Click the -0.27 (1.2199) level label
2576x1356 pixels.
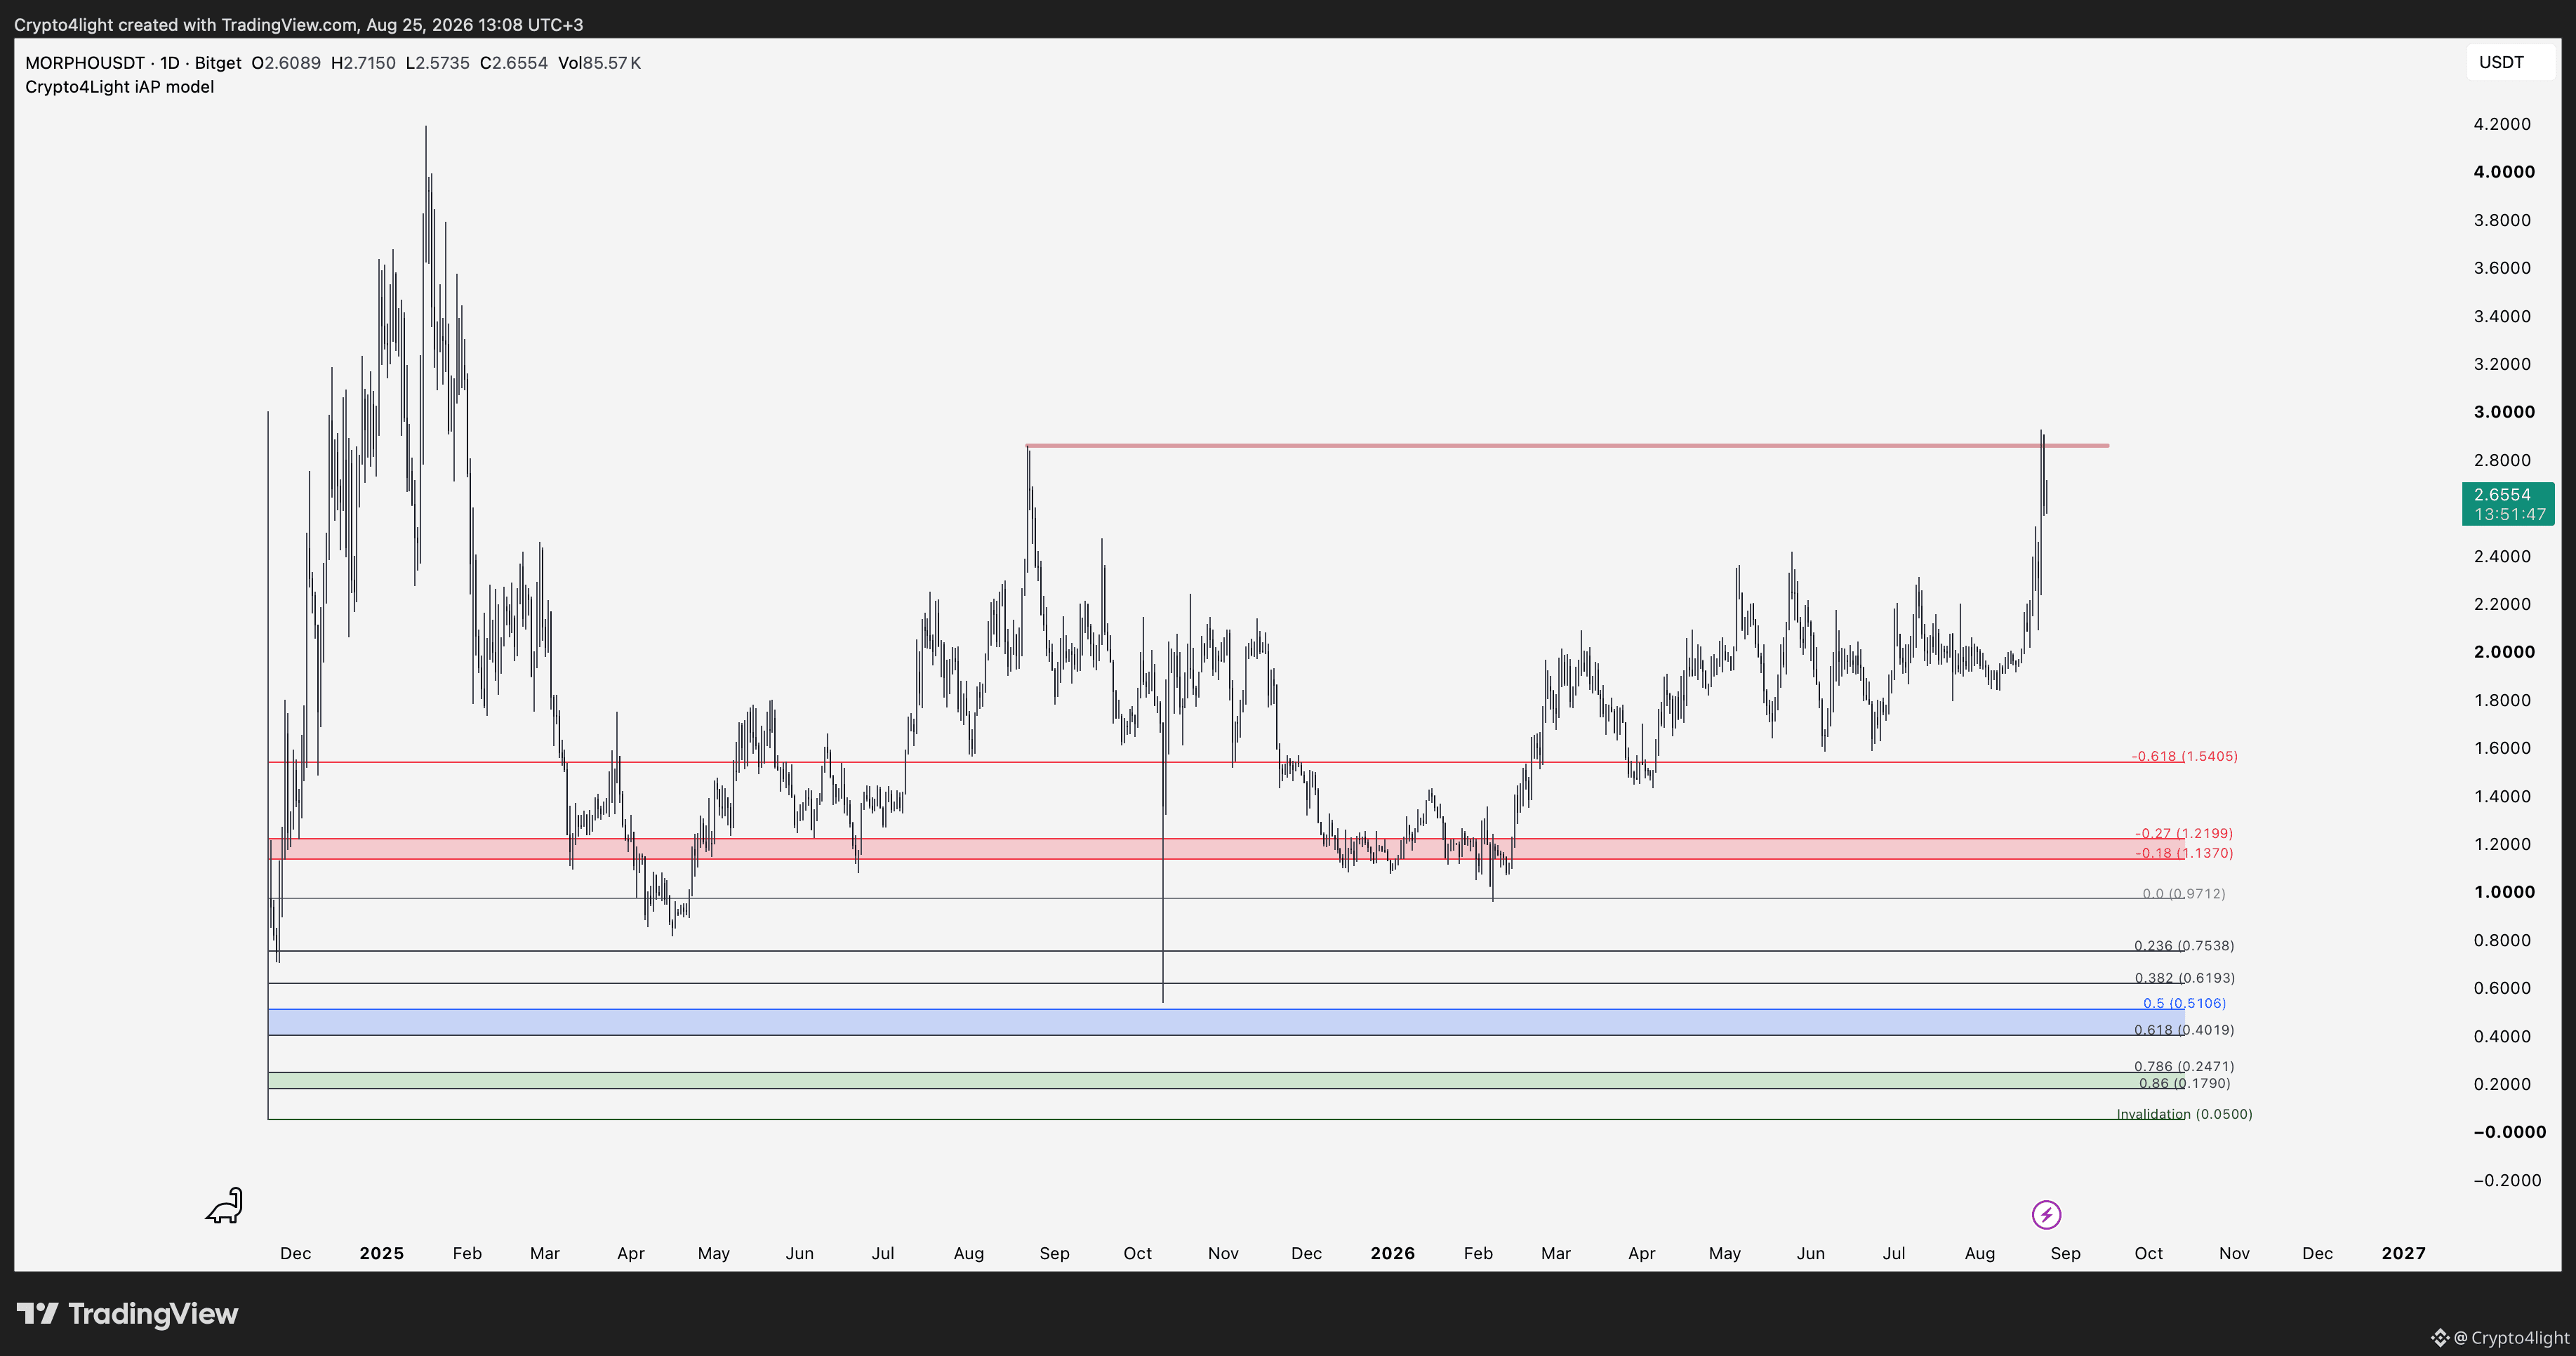(x=2183, y=833)
